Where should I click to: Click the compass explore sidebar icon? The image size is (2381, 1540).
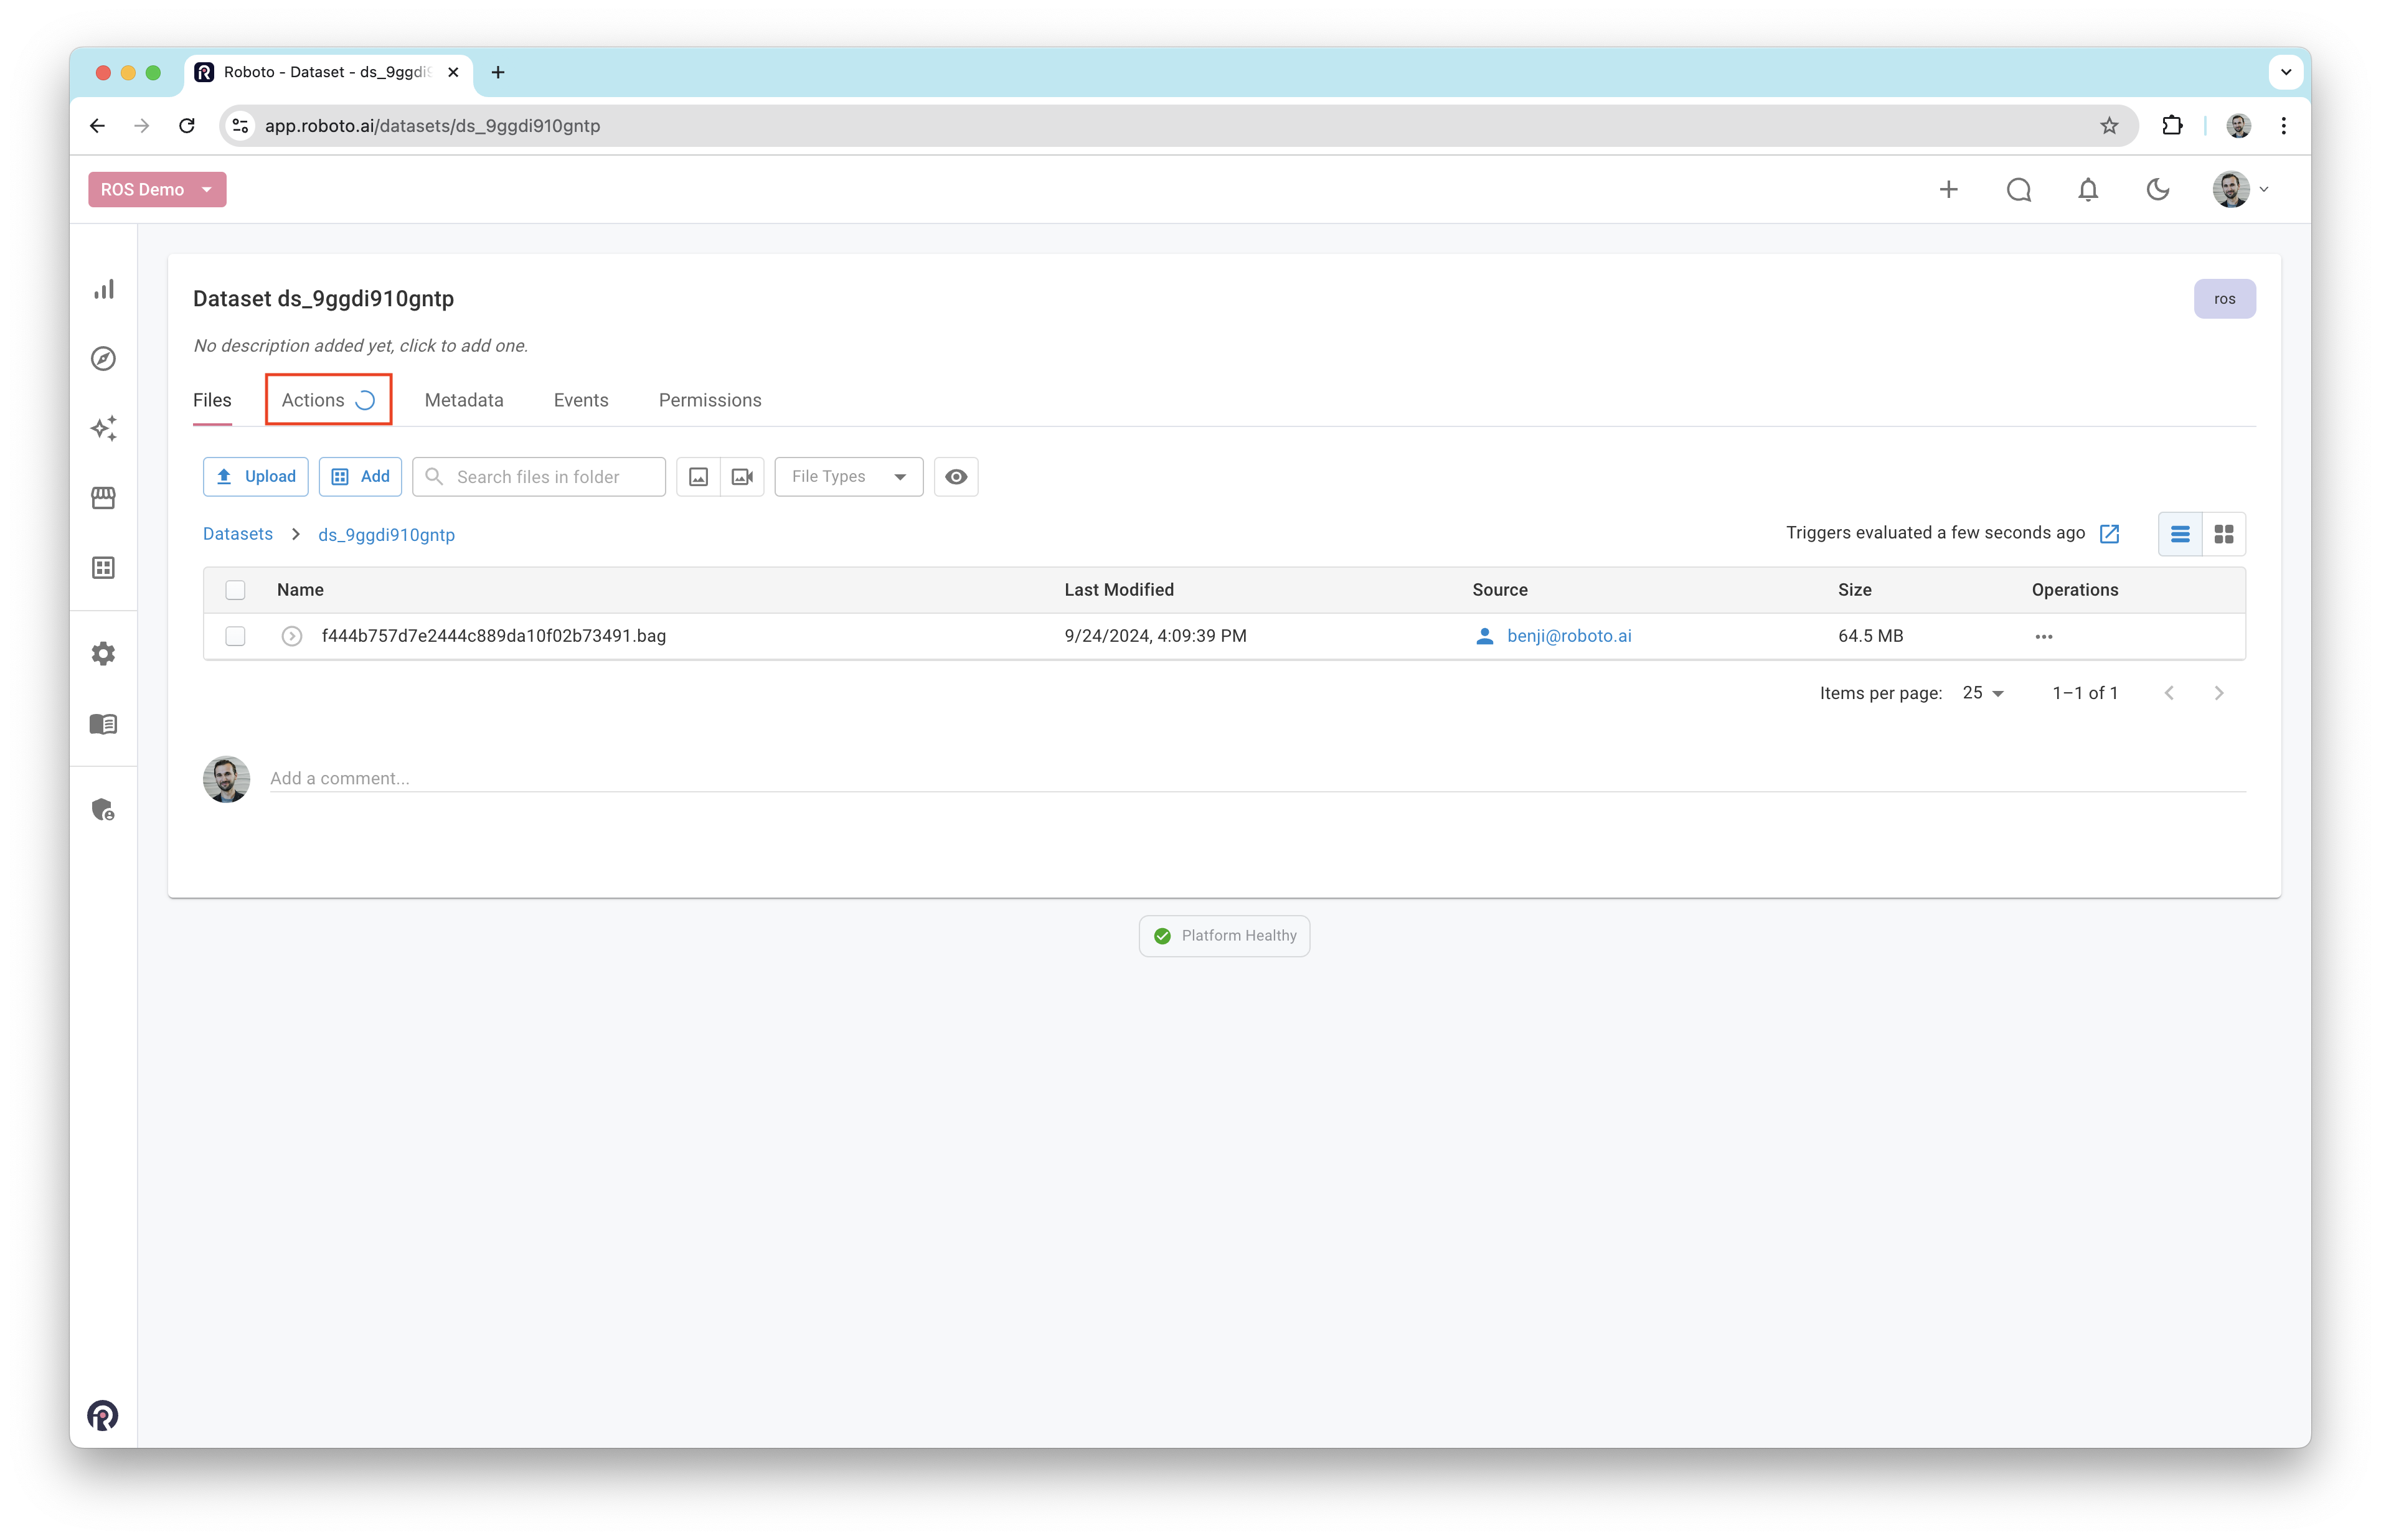coord(104,359)
